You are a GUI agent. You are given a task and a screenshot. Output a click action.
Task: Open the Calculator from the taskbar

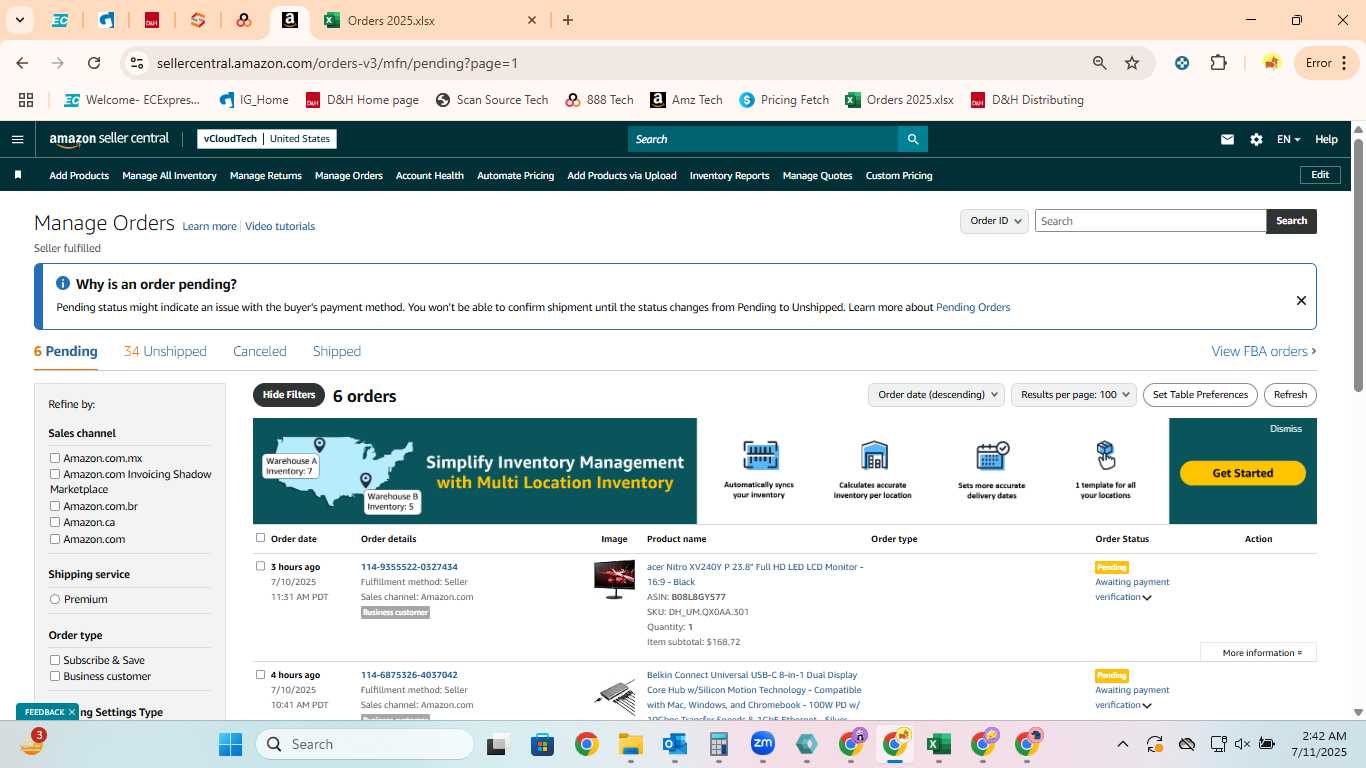[718, 744]
